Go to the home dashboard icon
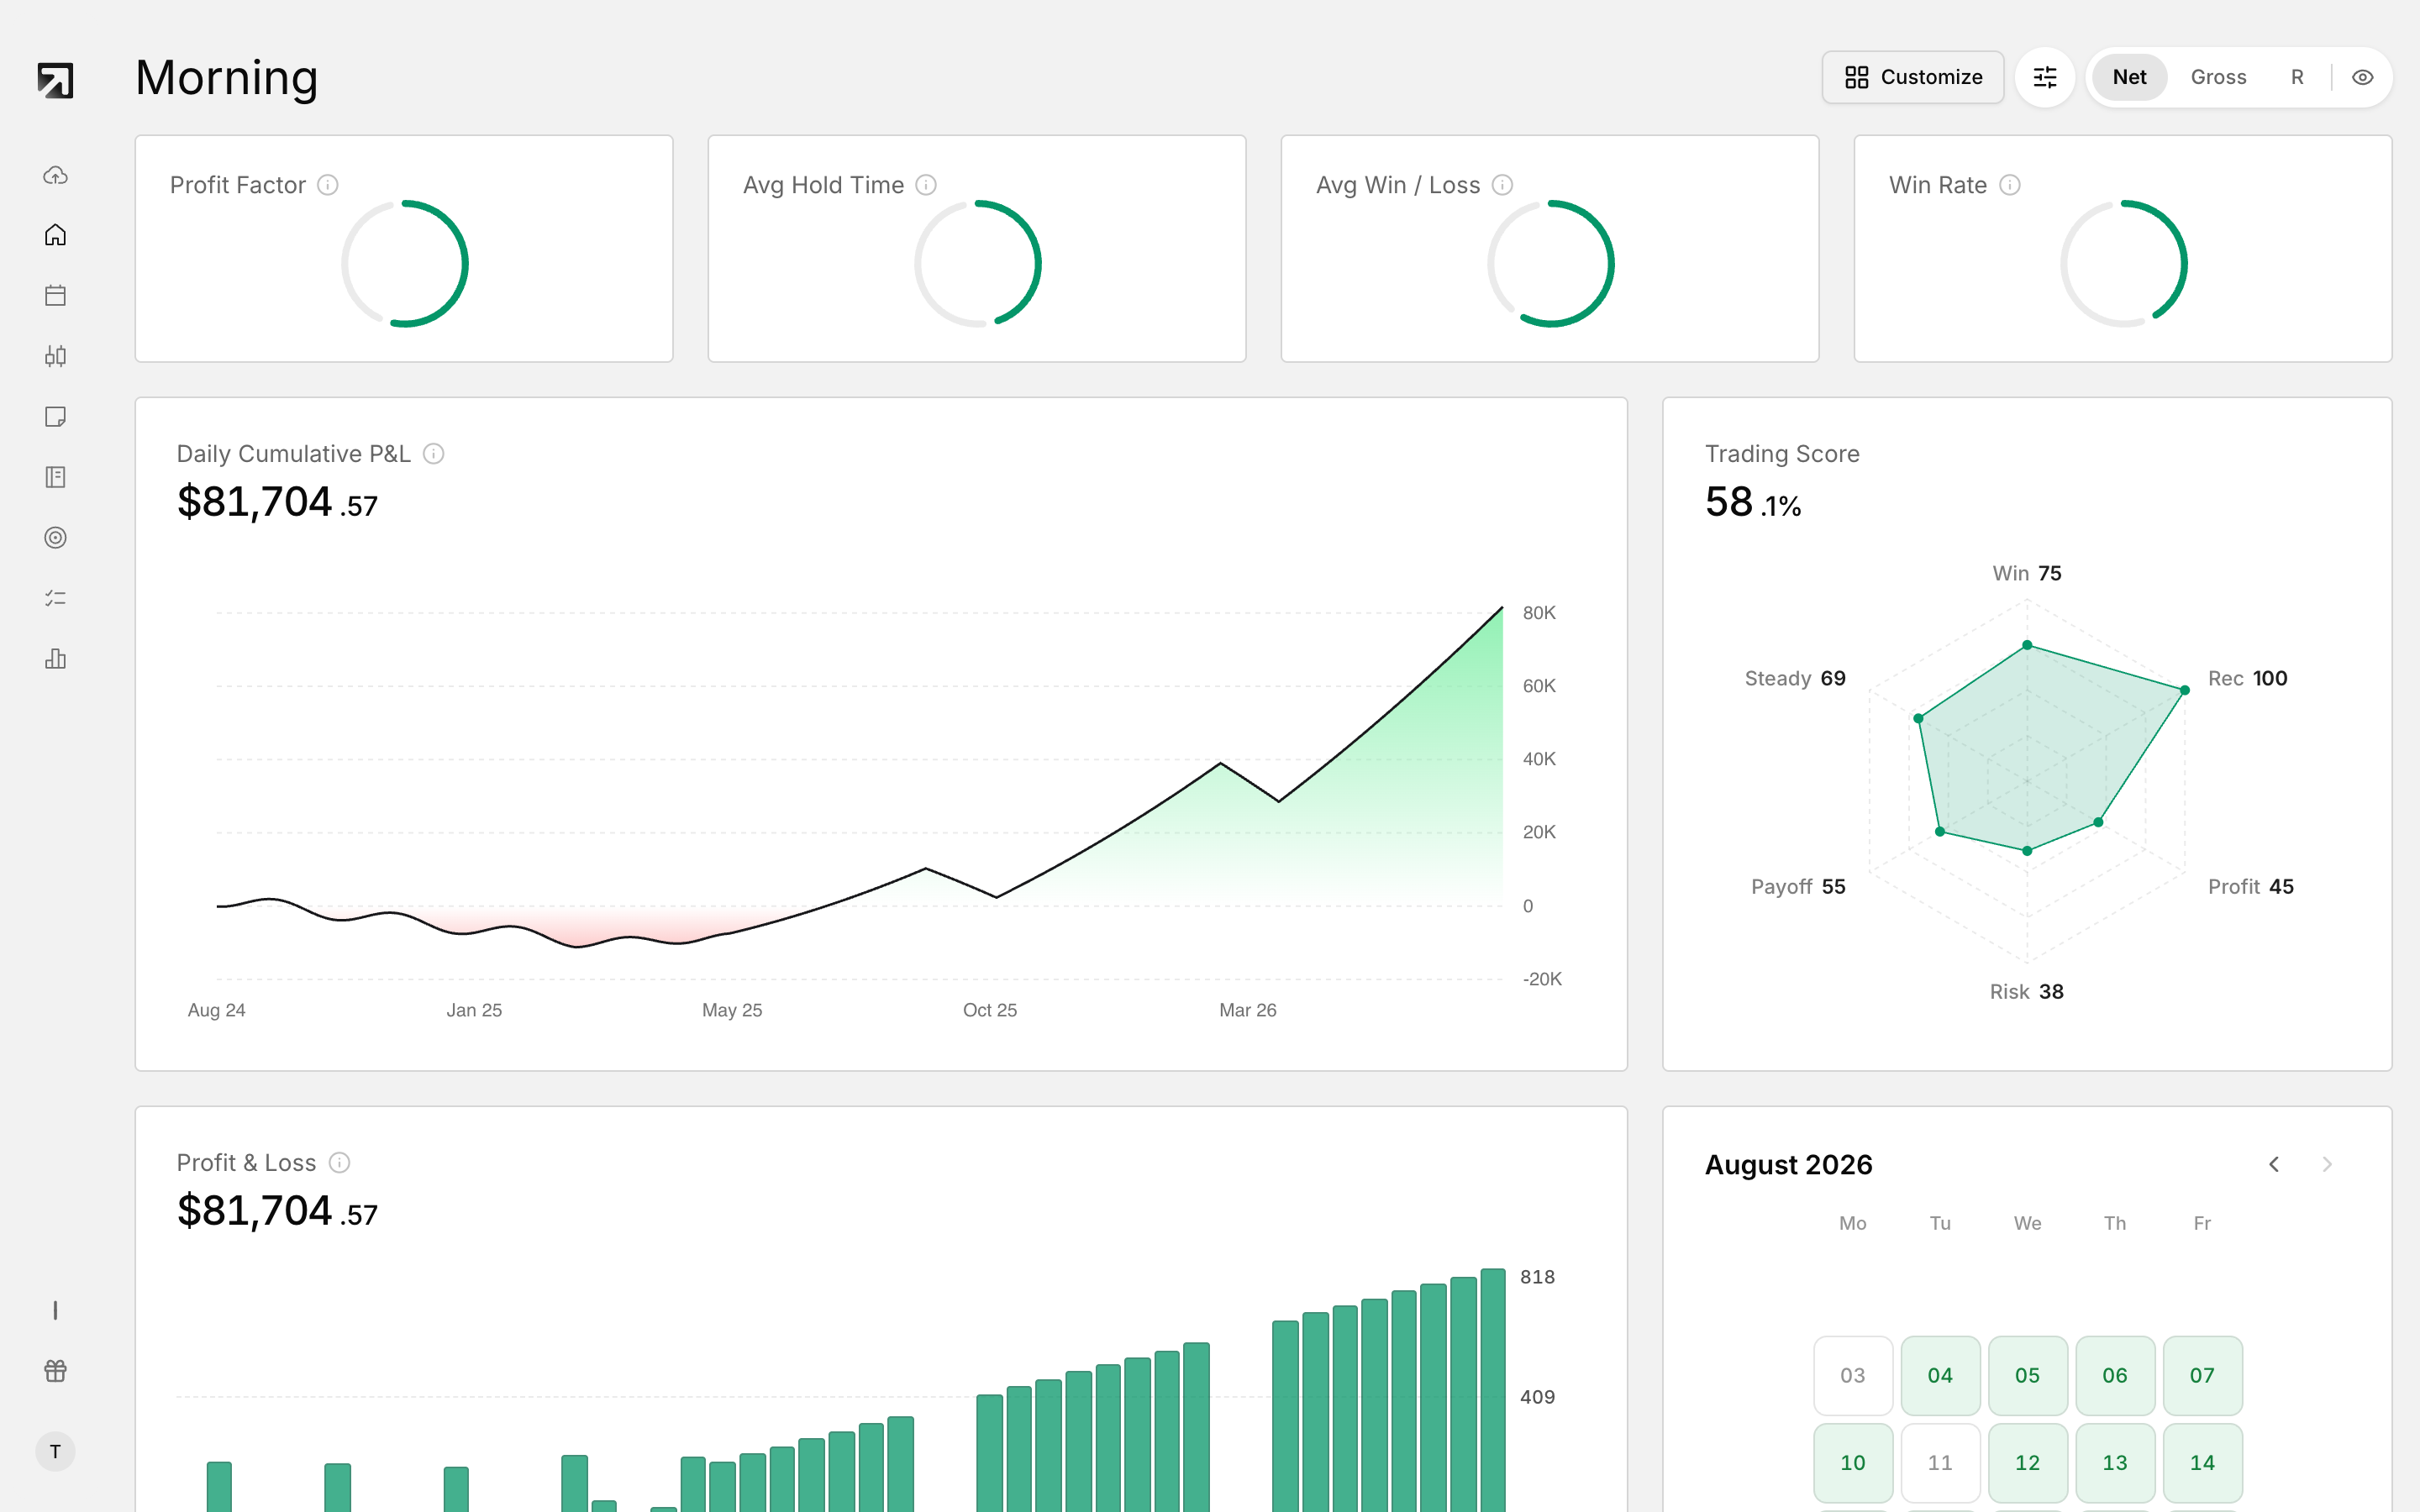Viewport: 2420px width, 1512px height. point(55,235)
